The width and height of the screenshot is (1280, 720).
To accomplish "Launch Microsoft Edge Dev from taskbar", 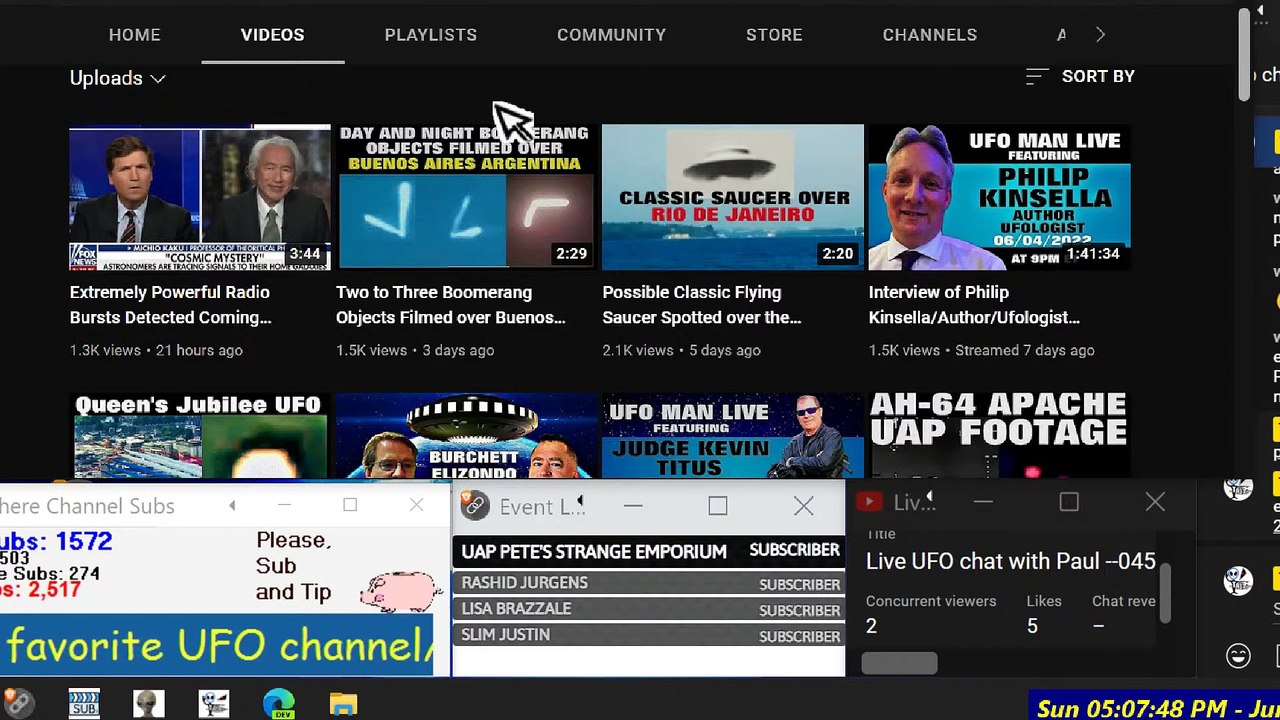I will coord(279,704).
